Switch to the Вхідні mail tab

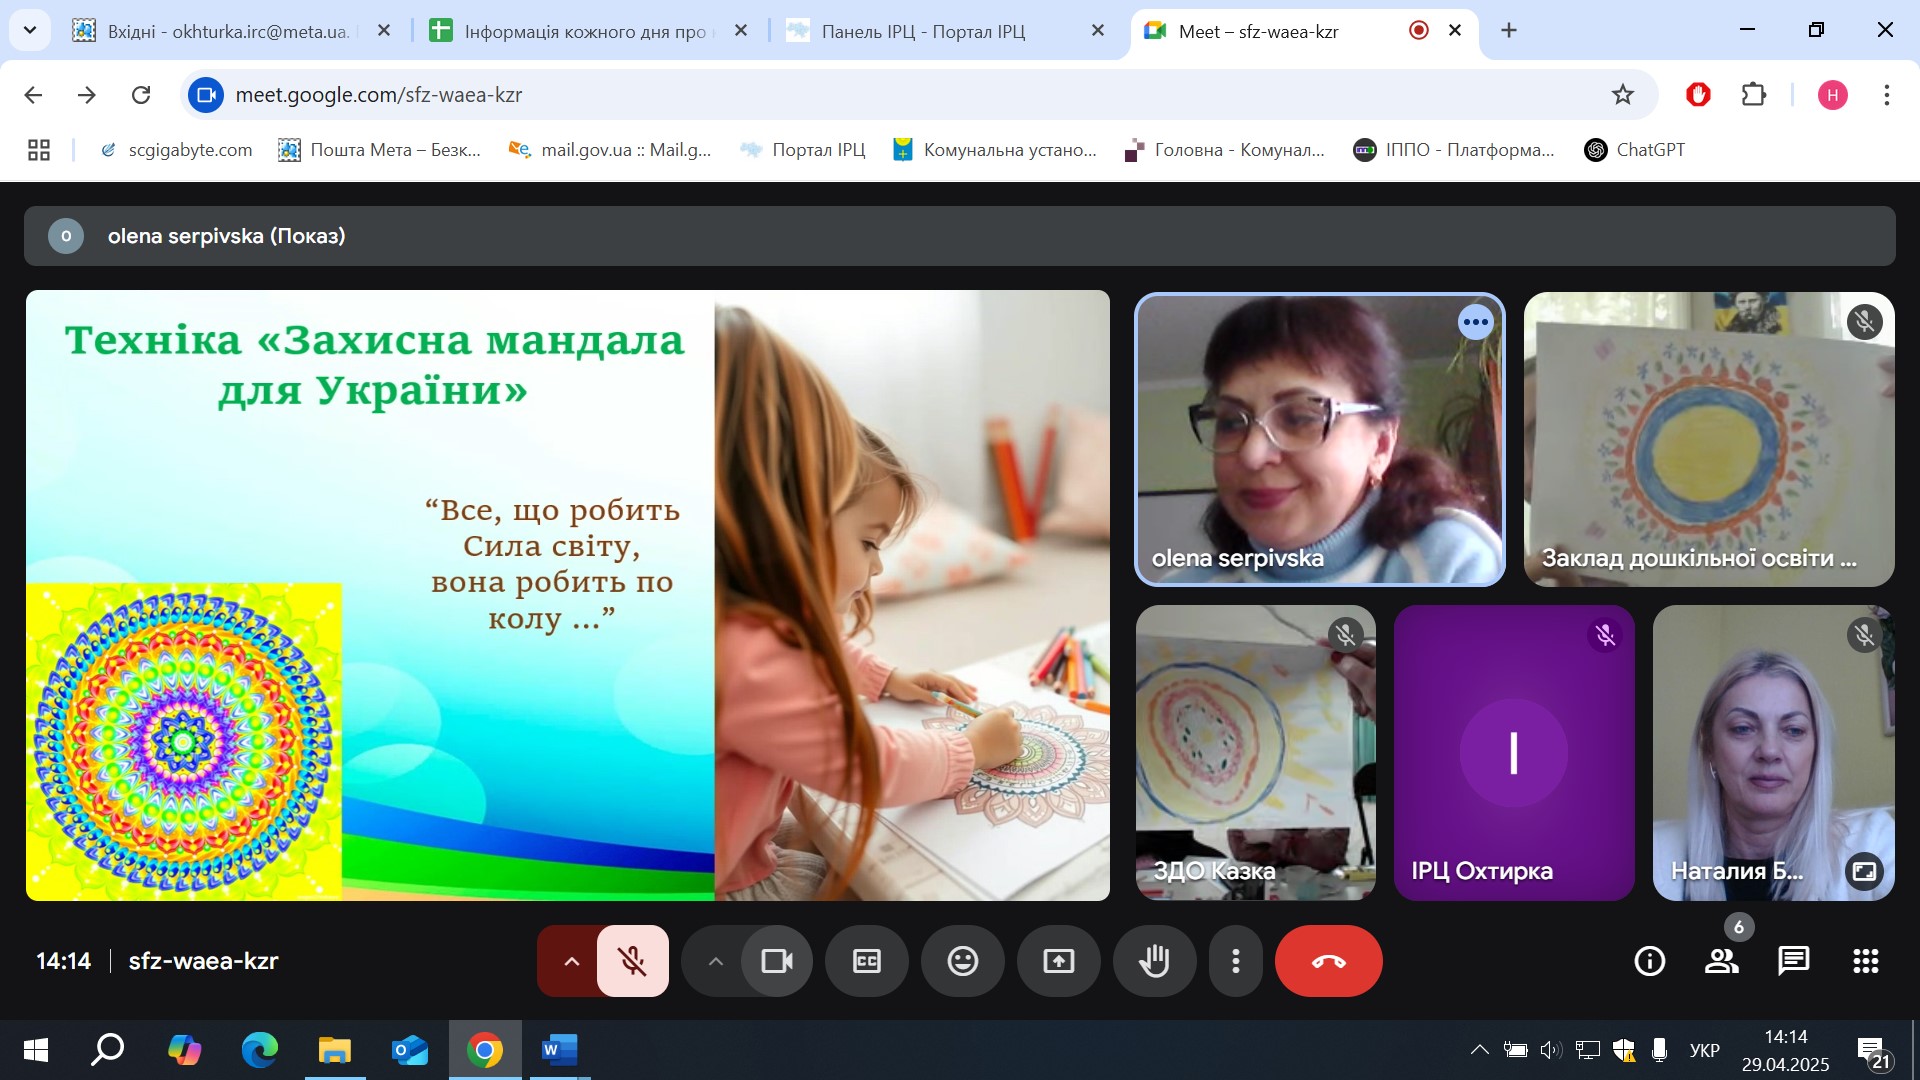[x=227, y=31]
